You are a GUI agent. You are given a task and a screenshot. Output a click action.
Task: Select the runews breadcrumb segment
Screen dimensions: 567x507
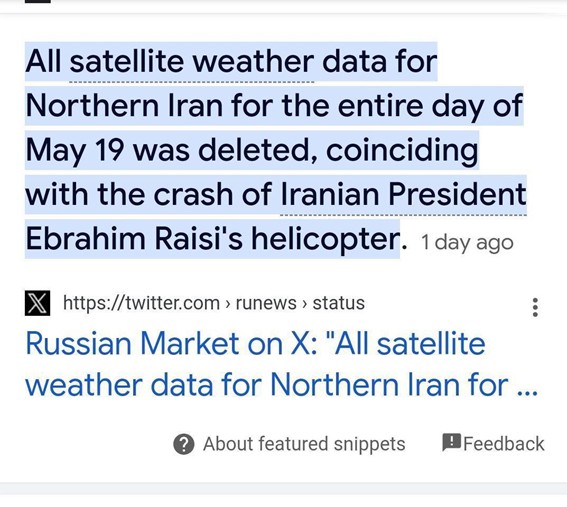266,303
